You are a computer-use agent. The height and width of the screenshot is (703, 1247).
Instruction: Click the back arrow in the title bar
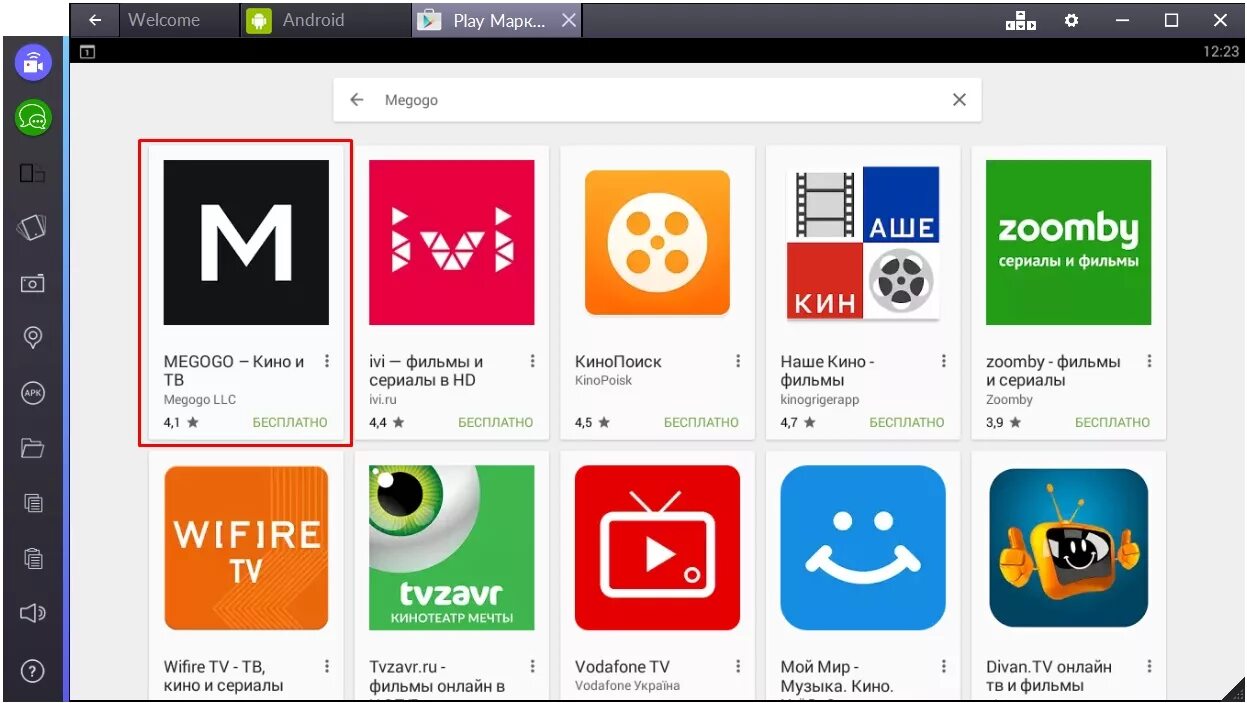pyautogui.click(x=95, y=20)
